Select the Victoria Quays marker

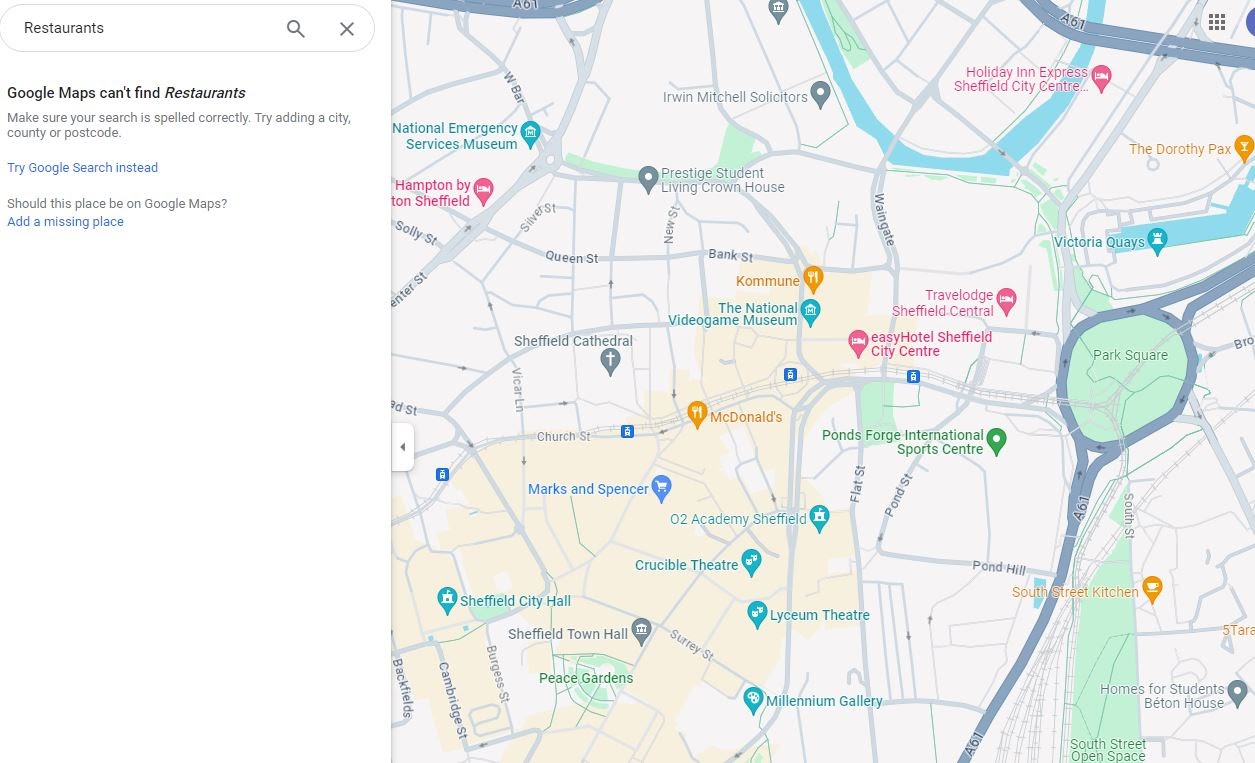[x=1158, y=240]
